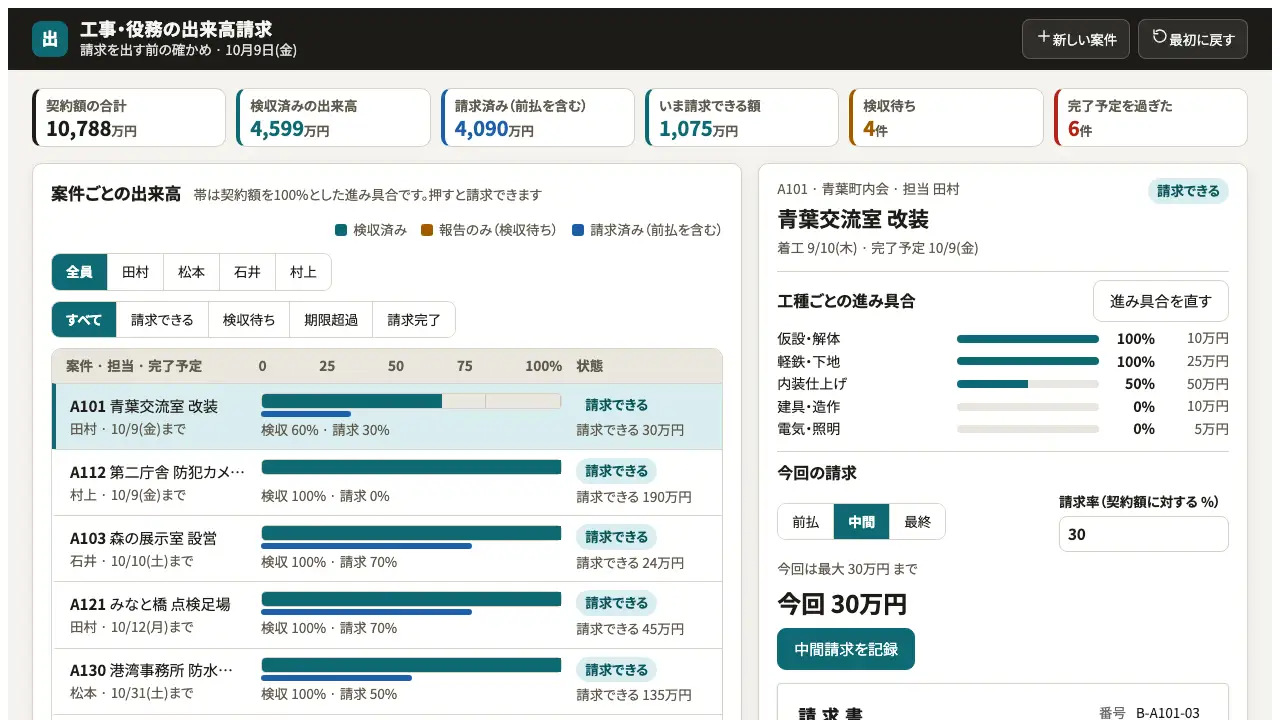Click the 完了予定を過ぎた 6件 card

(x=1151, y=118)
